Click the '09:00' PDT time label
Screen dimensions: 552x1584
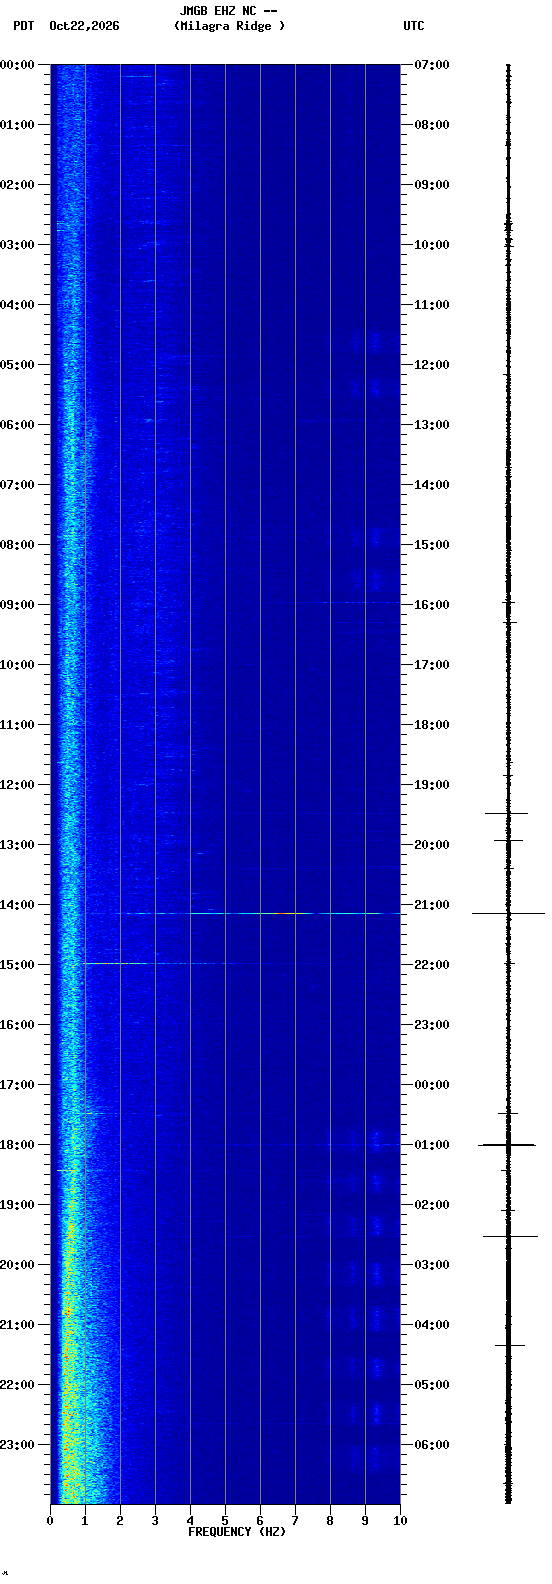coord(17,605)
